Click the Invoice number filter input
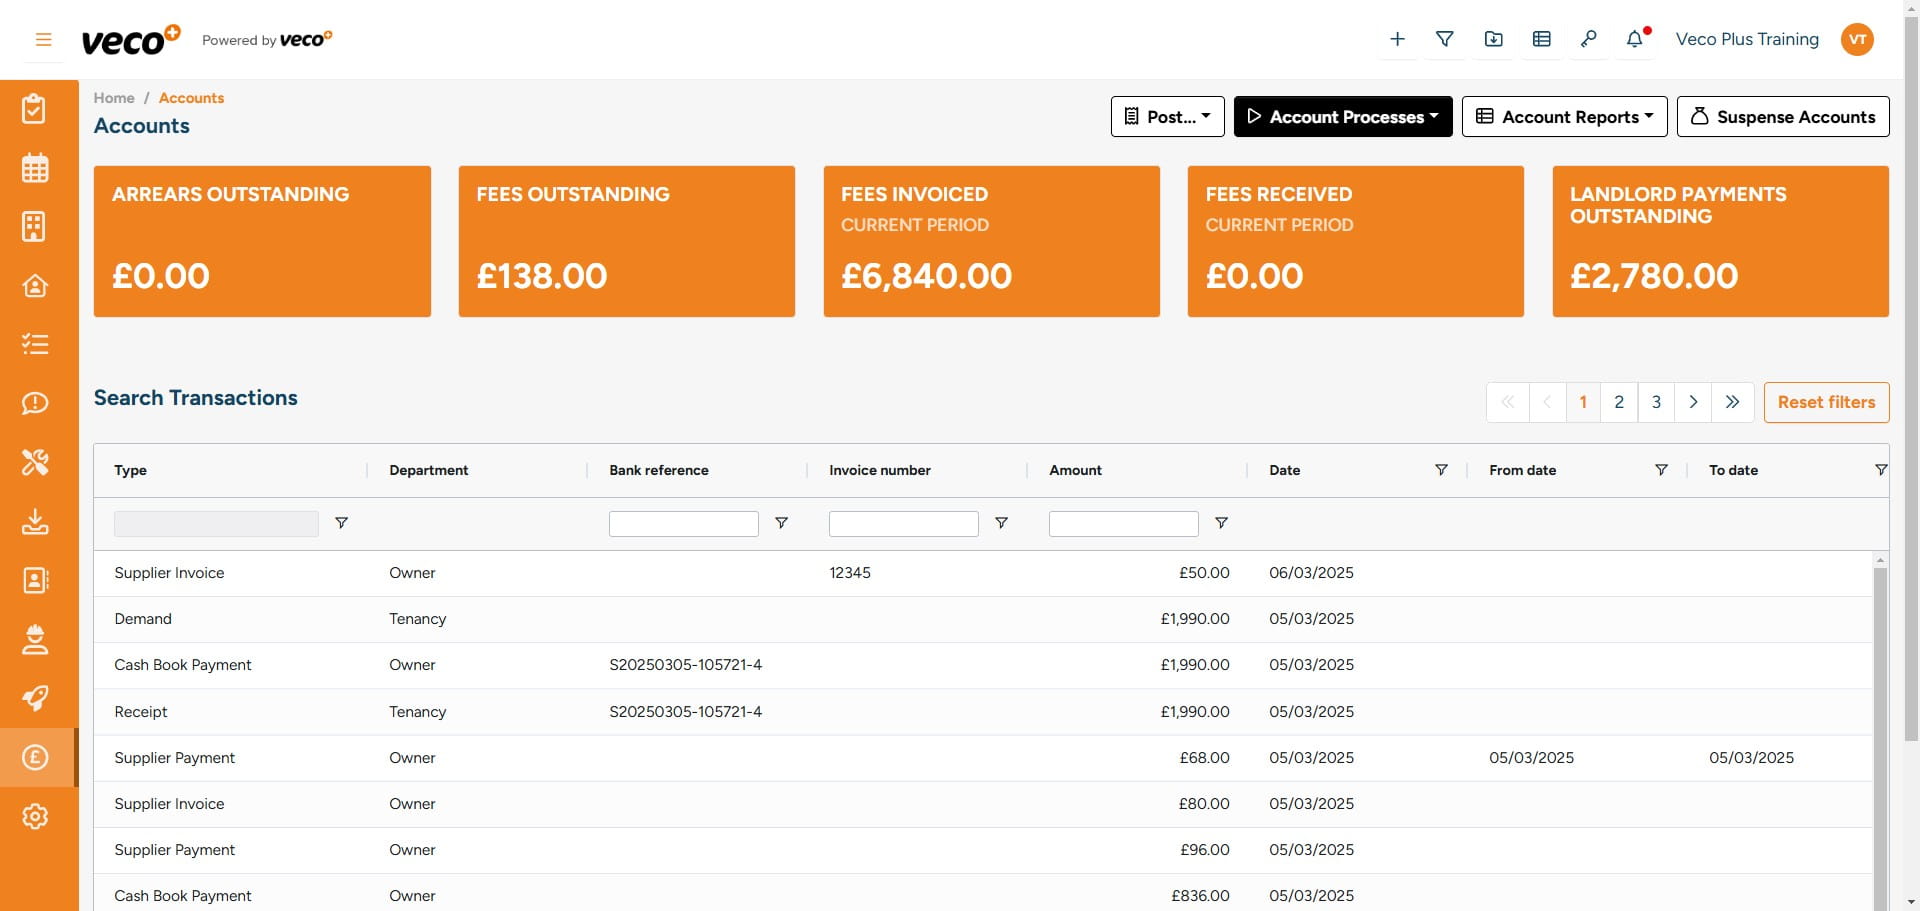The width and height of the screenshot is (1920, 911). tap(903, 524)
